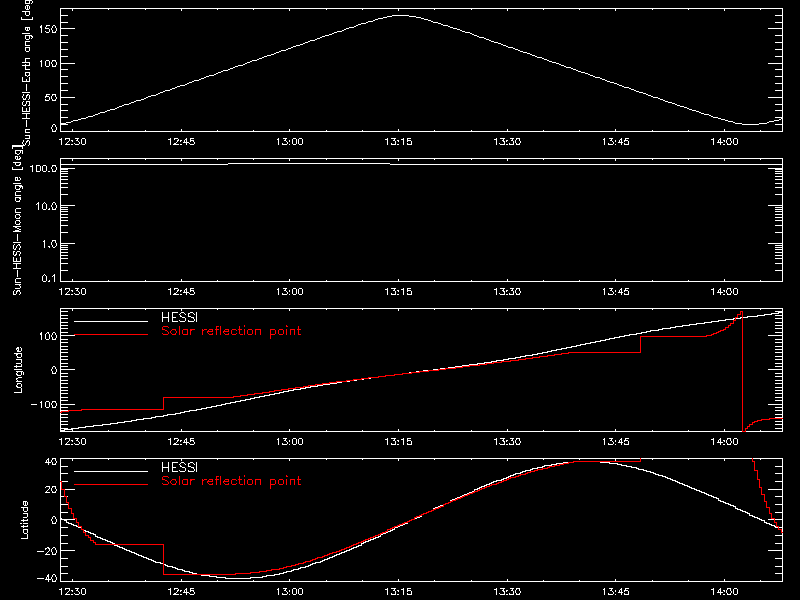This screenshot has height=600, width=800.
Task: Click peak of Sun-HESSI-Earth angle curve
Action: [x=401, y=16]
